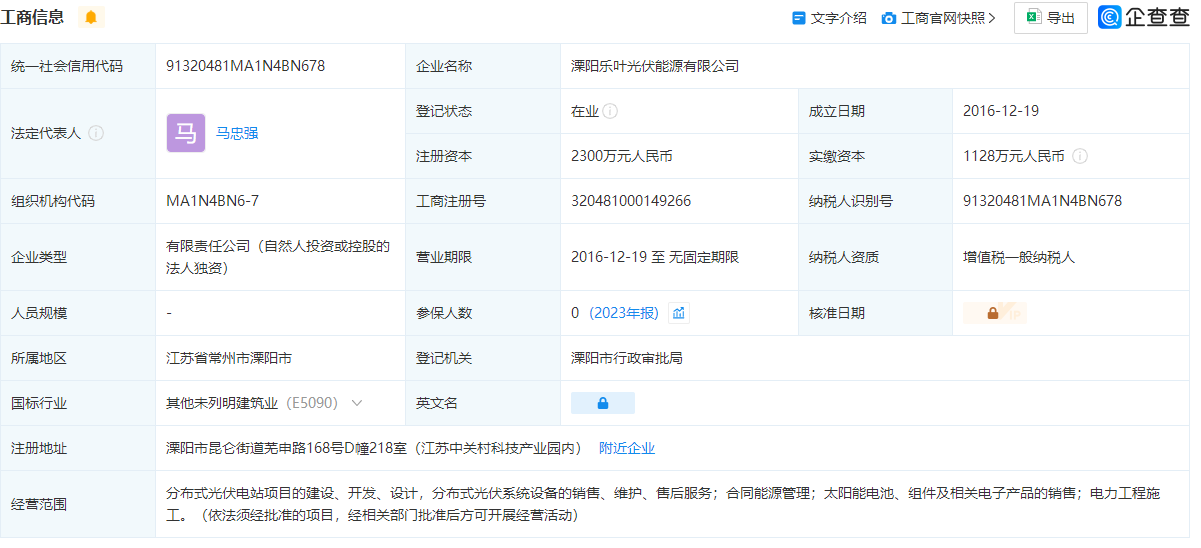This screenshot has width=1201, height=548.
Task: Show info tooltip beside 法定代表人
Action: (96, 133)
